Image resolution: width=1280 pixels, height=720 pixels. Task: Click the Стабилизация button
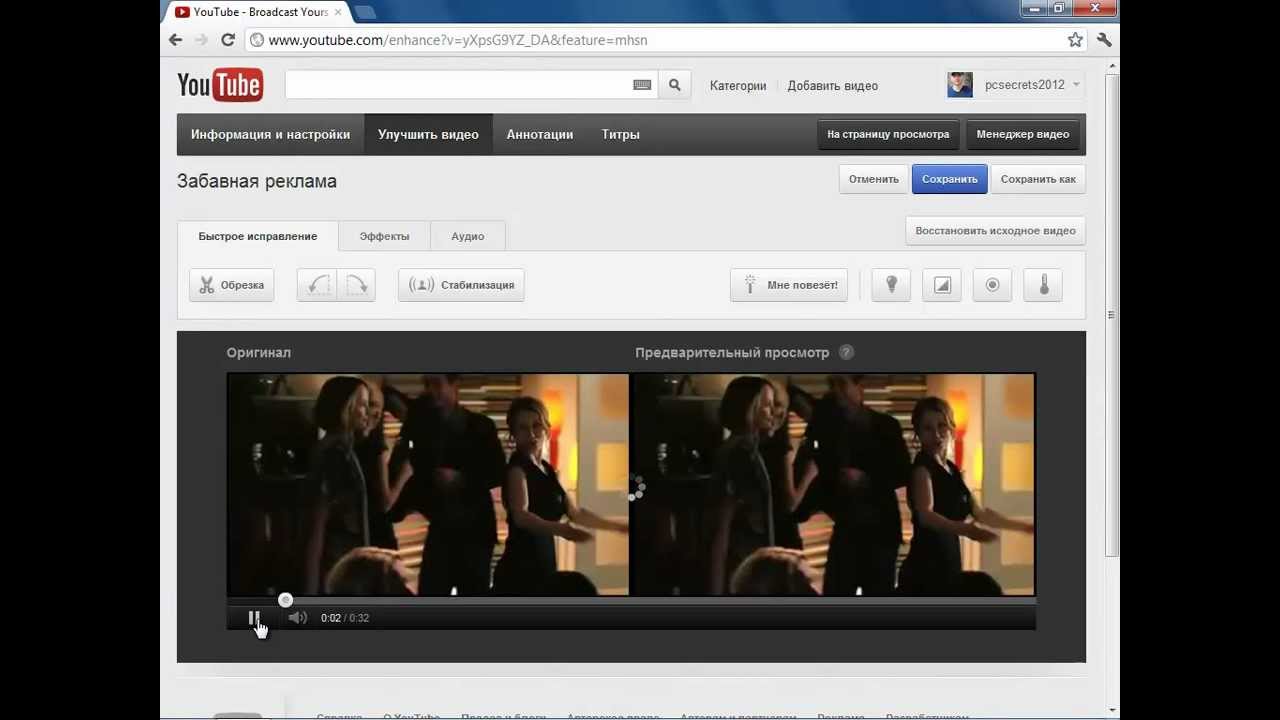[461, 285]
